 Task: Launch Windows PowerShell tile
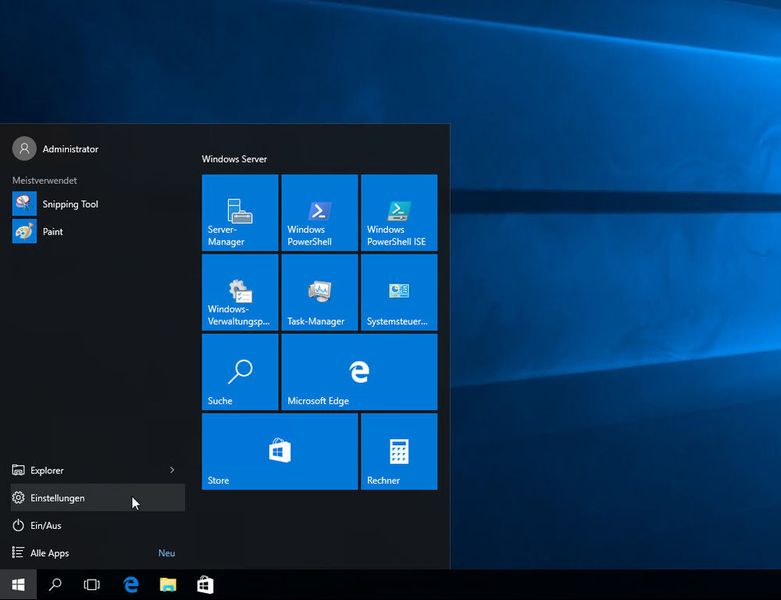[320, 213]
